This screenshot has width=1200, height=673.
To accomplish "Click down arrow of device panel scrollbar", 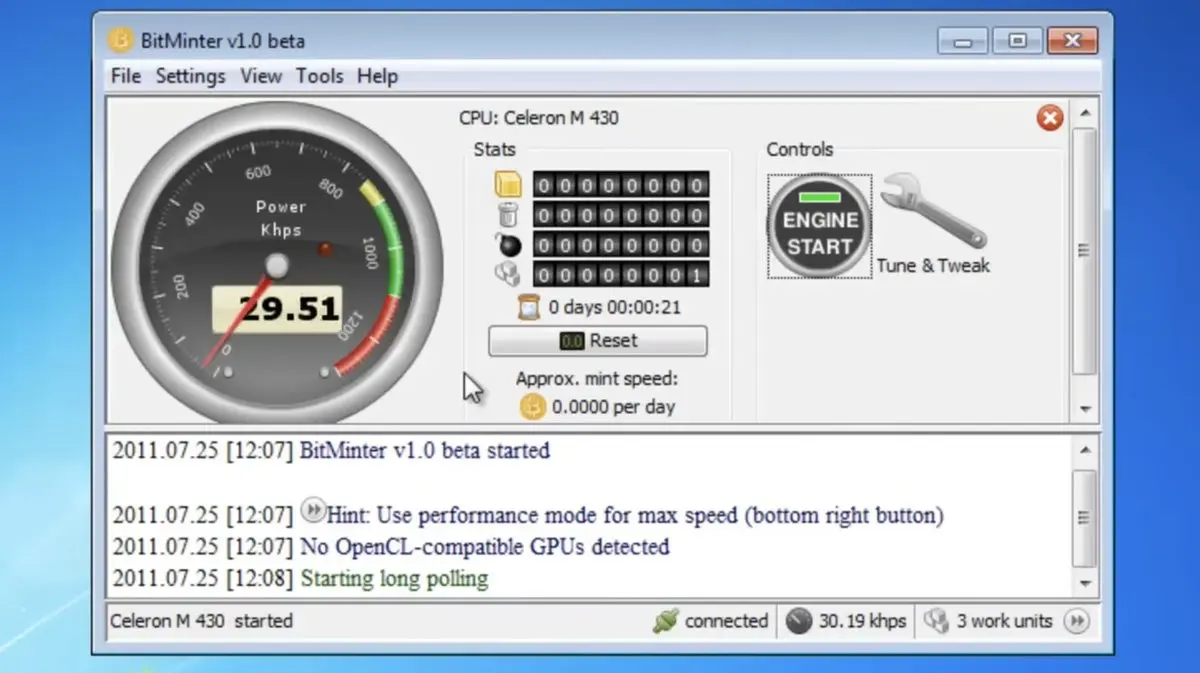I will click(x=1085, y=409).
